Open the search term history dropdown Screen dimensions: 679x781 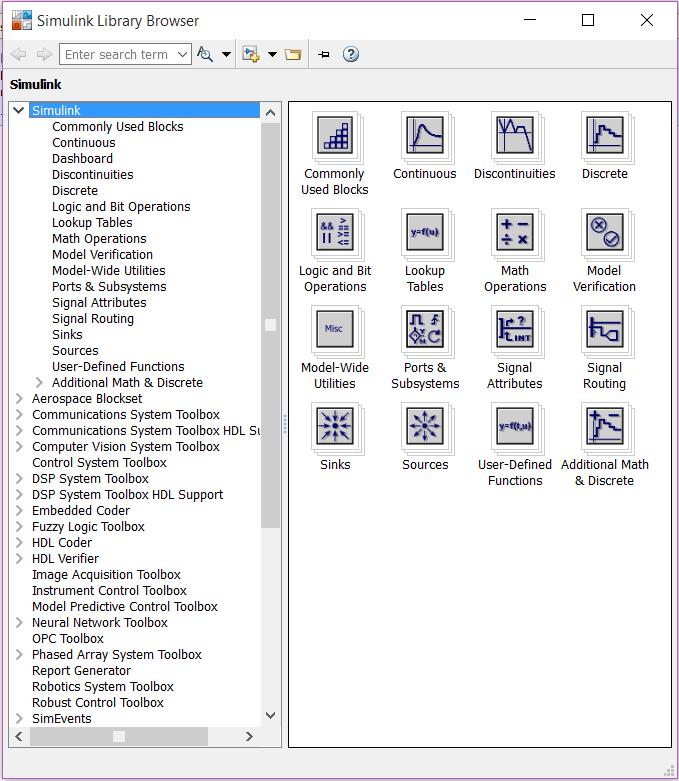(x=183, y=54)
